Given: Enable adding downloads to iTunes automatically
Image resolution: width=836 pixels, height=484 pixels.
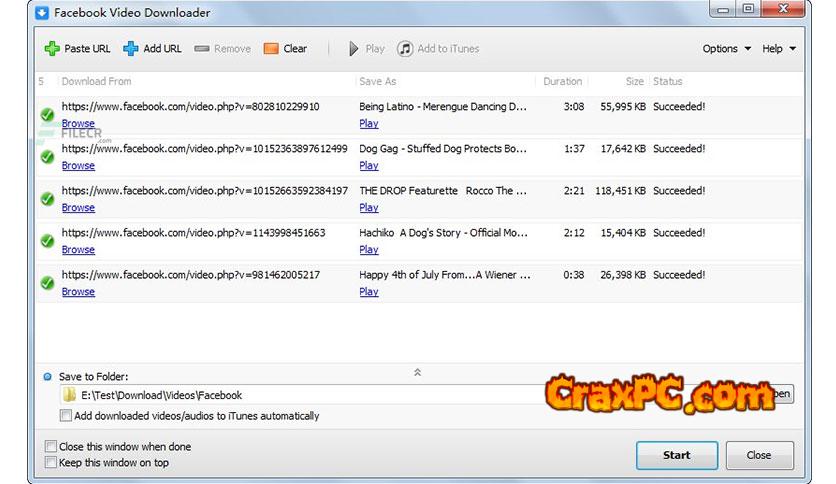Looking at the screenshot, I should 66,416.
